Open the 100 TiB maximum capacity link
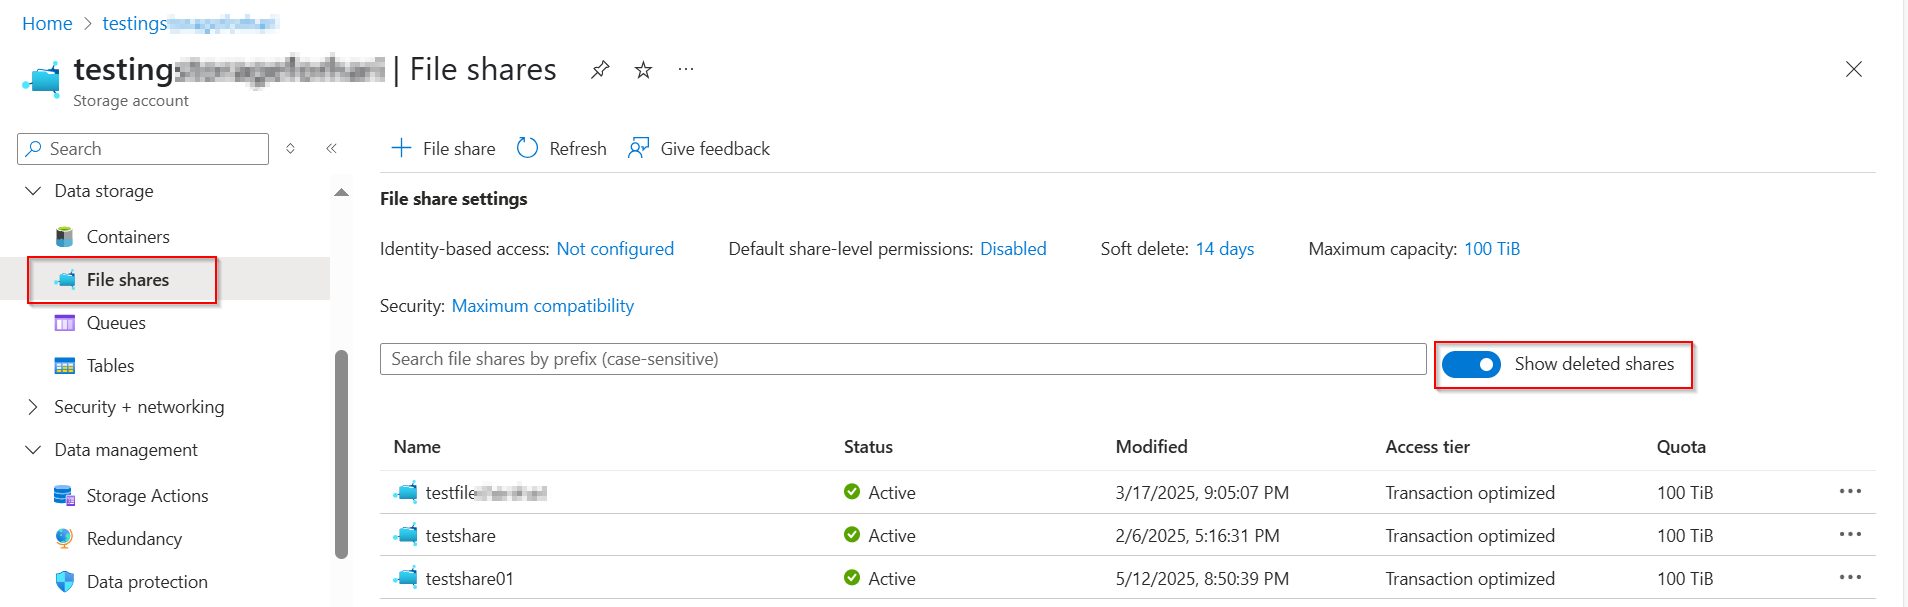The height and width of the screenshot is (607, 1908). (x=1492, y=249)
